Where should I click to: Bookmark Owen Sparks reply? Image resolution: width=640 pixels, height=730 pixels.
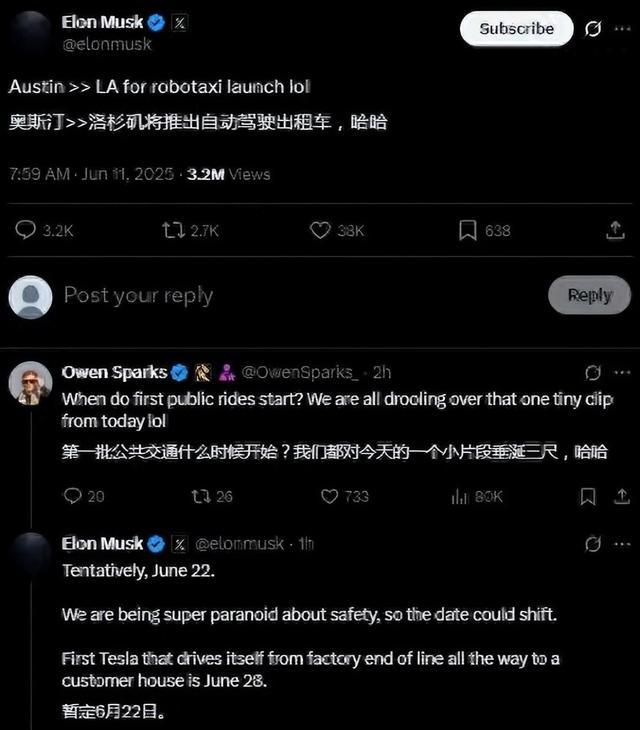(x=588, y=496)
